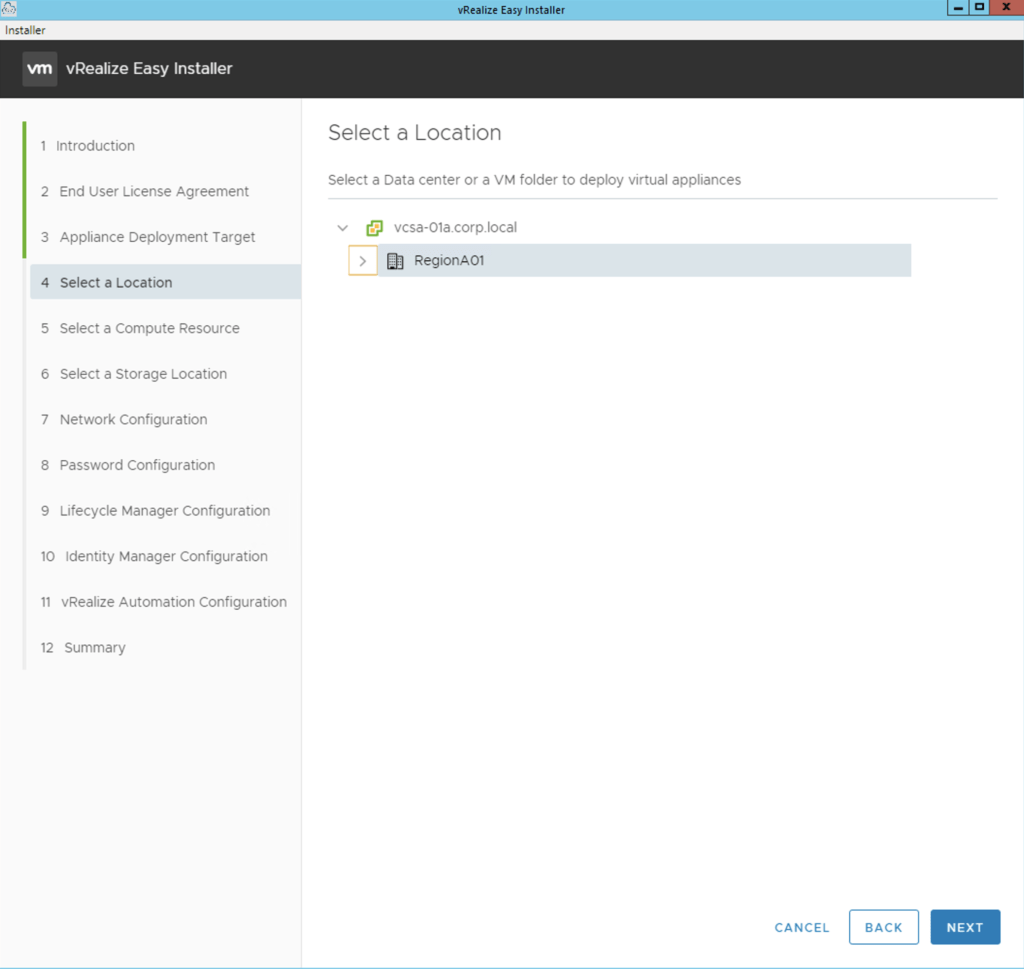Expand the RegionA01 datacenter node

point(362,261)
